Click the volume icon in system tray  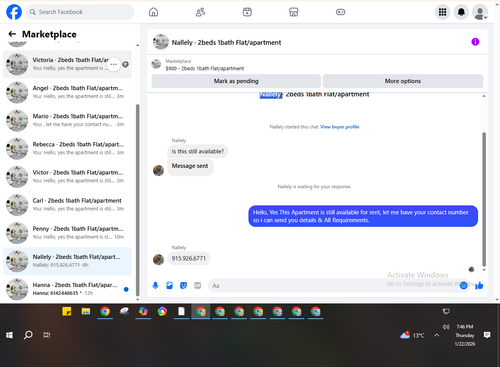446,327
